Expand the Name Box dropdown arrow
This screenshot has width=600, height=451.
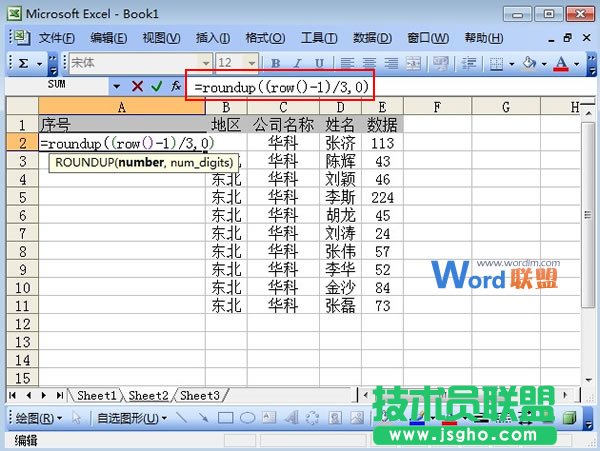tap(116, 87)
